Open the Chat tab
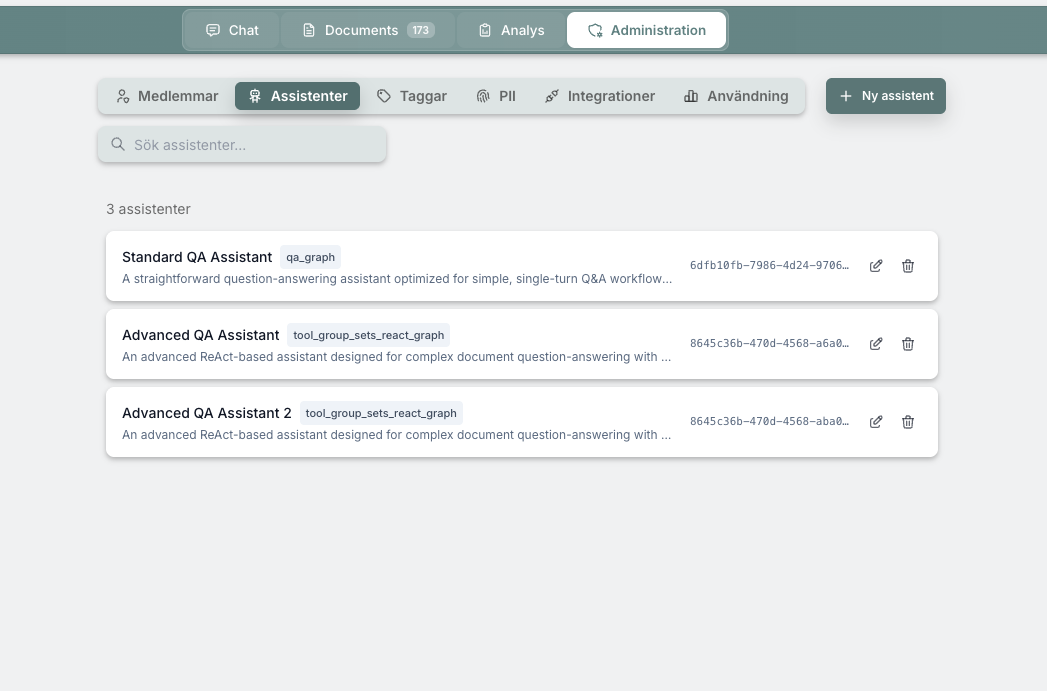The width and height of the screenshot is (1047, 691). coord(232,30)
